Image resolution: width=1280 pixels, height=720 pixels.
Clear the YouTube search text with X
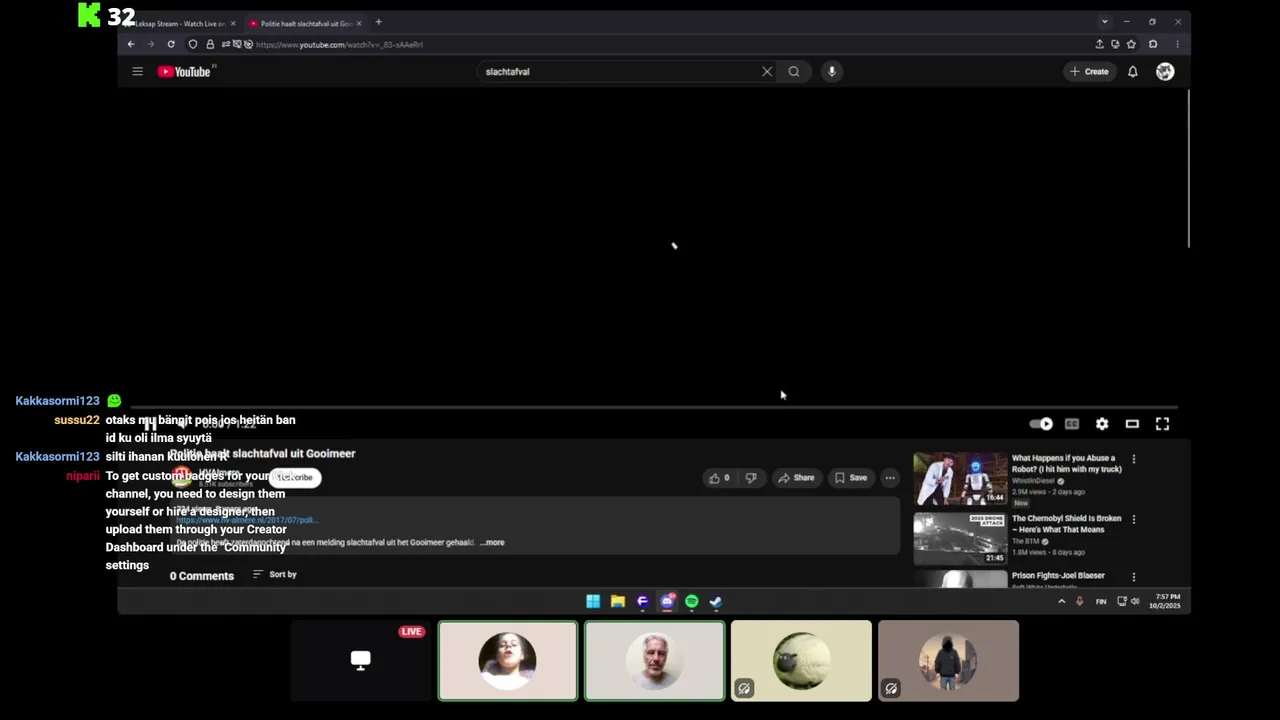pyautogui.click(x=767, y=71)
